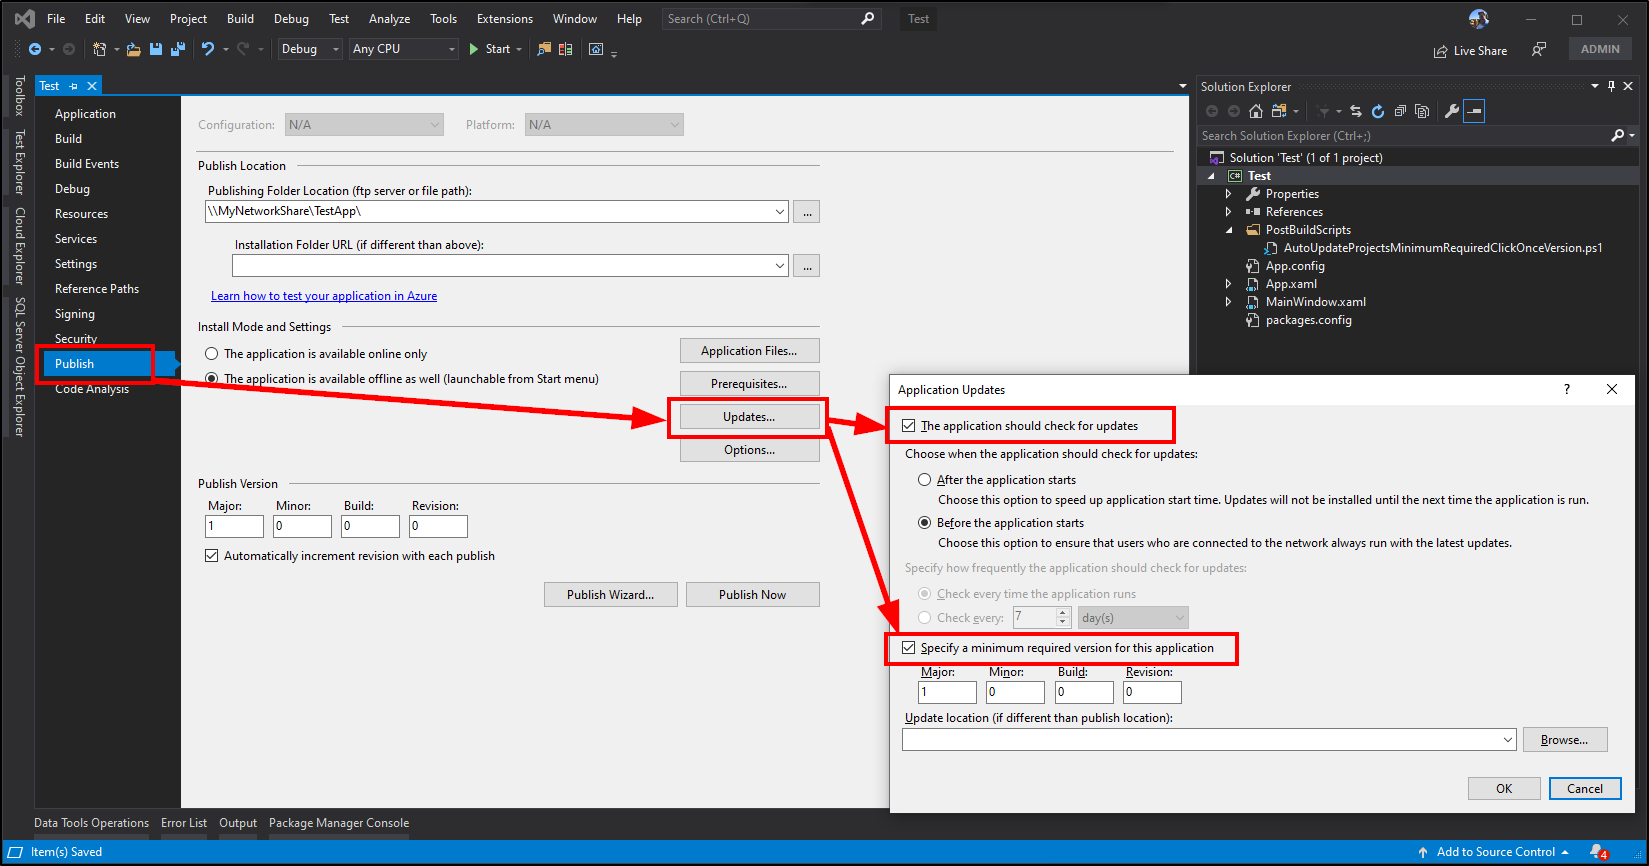Toggle automatically increment revision checkbox
Screen dimensions: 1649x866
(212, 556)
